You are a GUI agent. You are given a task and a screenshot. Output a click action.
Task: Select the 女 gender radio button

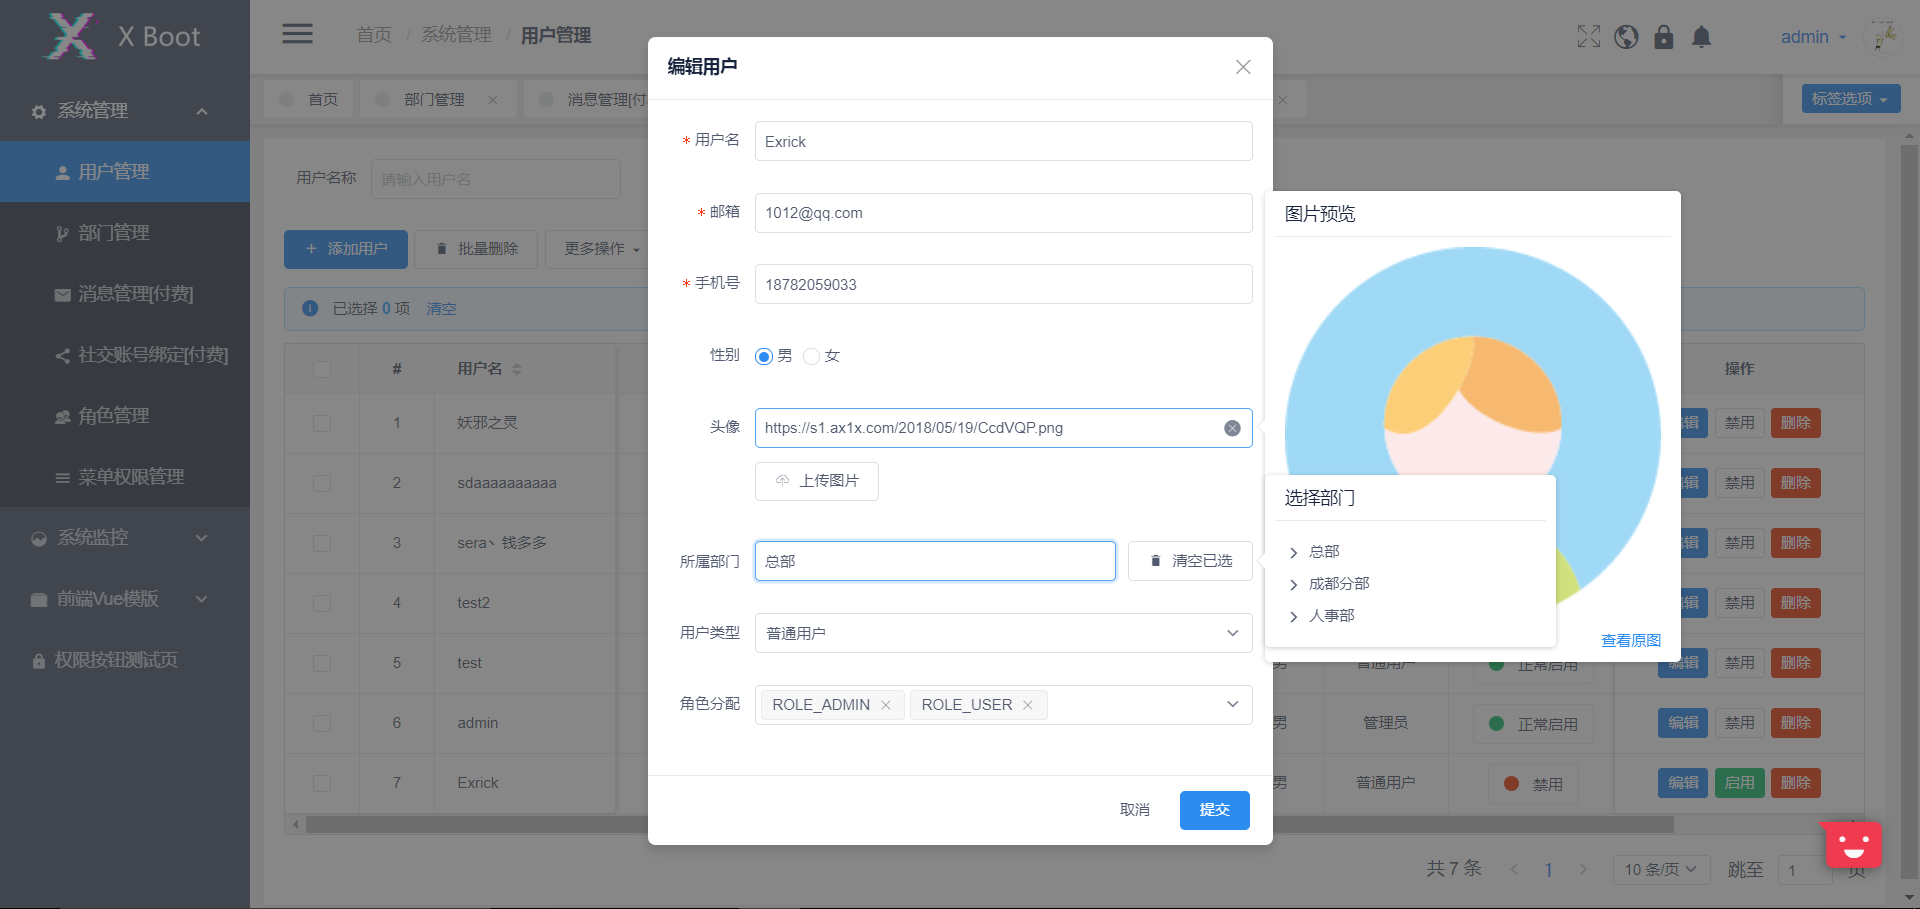point(812,355)
